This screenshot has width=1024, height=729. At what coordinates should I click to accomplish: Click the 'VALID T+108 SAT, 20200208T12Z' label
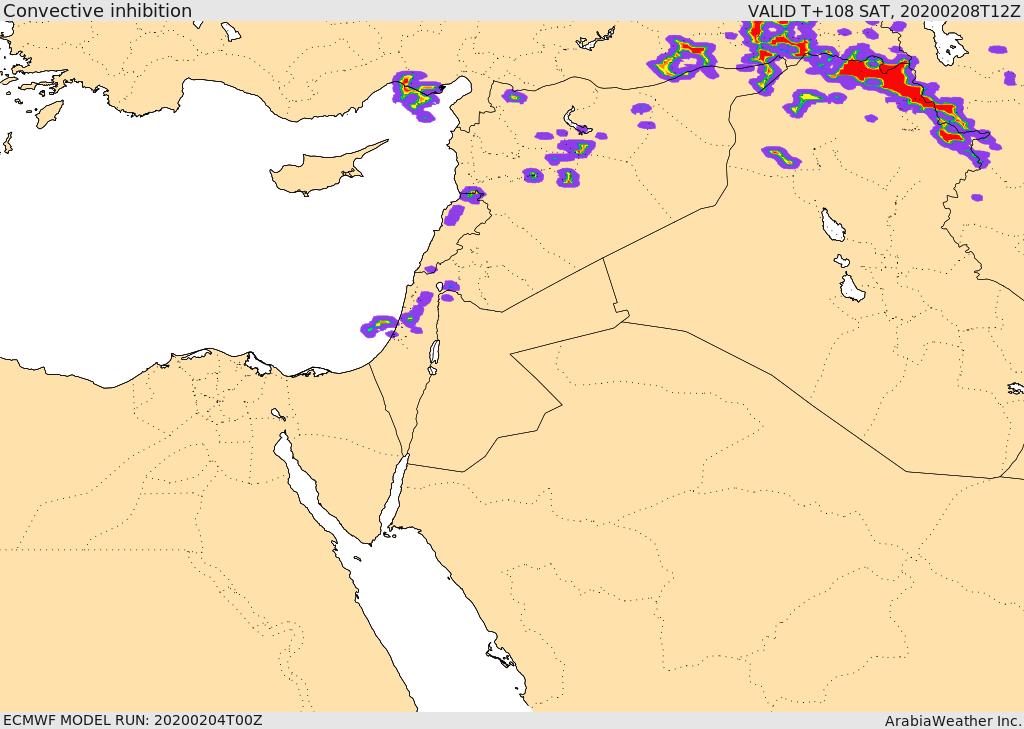[883, 11]
